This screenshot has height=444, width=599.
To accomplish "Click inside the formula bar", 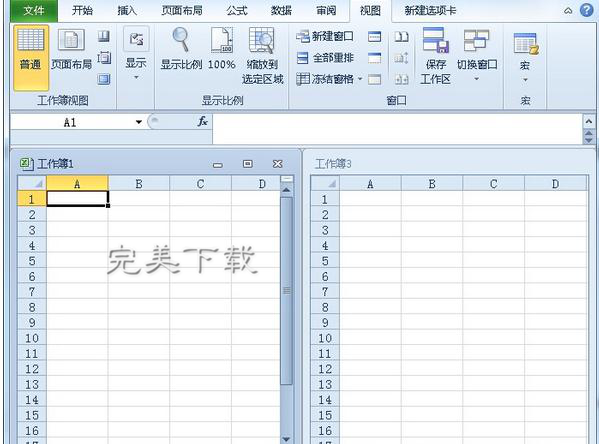I will (397, 129).
